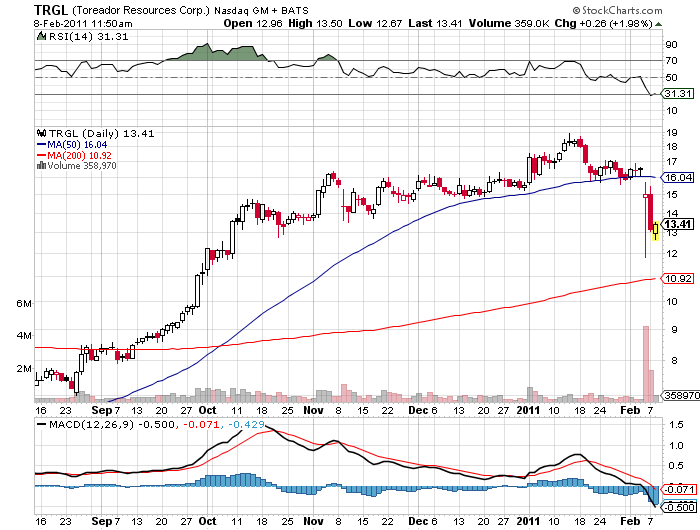Click the bold 13.41 last price tag
Screen dimensions: 700x530
point(678,224)
